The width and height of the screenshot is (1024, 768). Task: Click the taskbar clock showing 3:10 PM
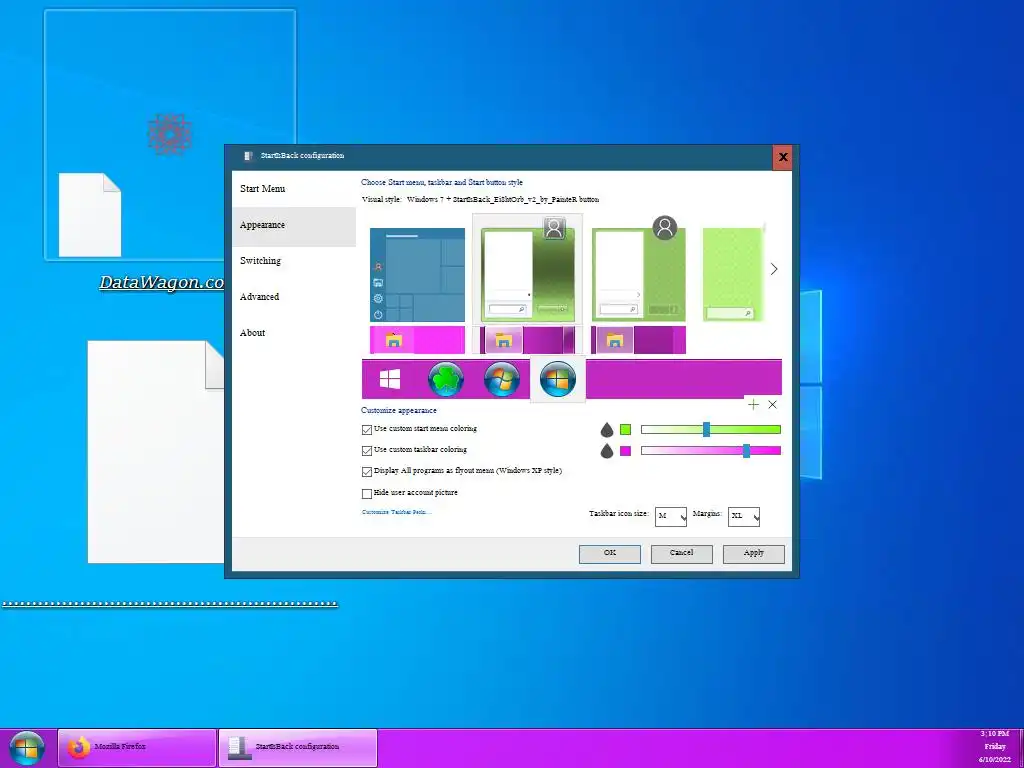point(995,747)
